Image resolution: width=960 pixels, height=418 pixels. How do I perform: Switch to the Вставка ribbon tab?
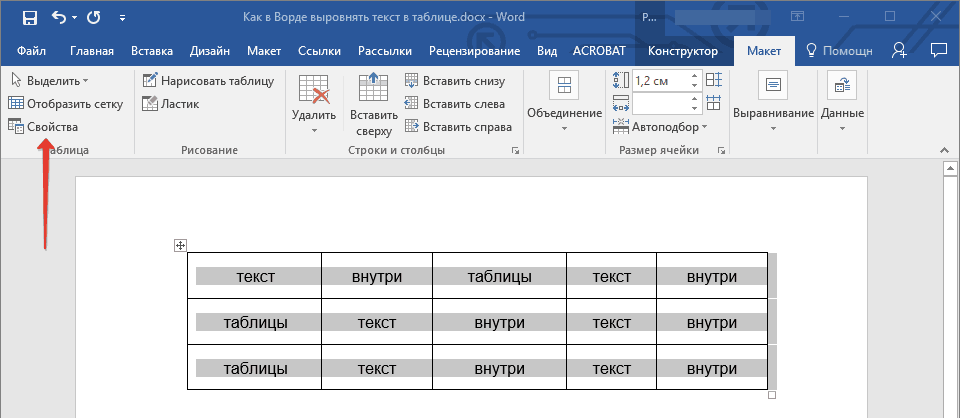click(151, 51)
